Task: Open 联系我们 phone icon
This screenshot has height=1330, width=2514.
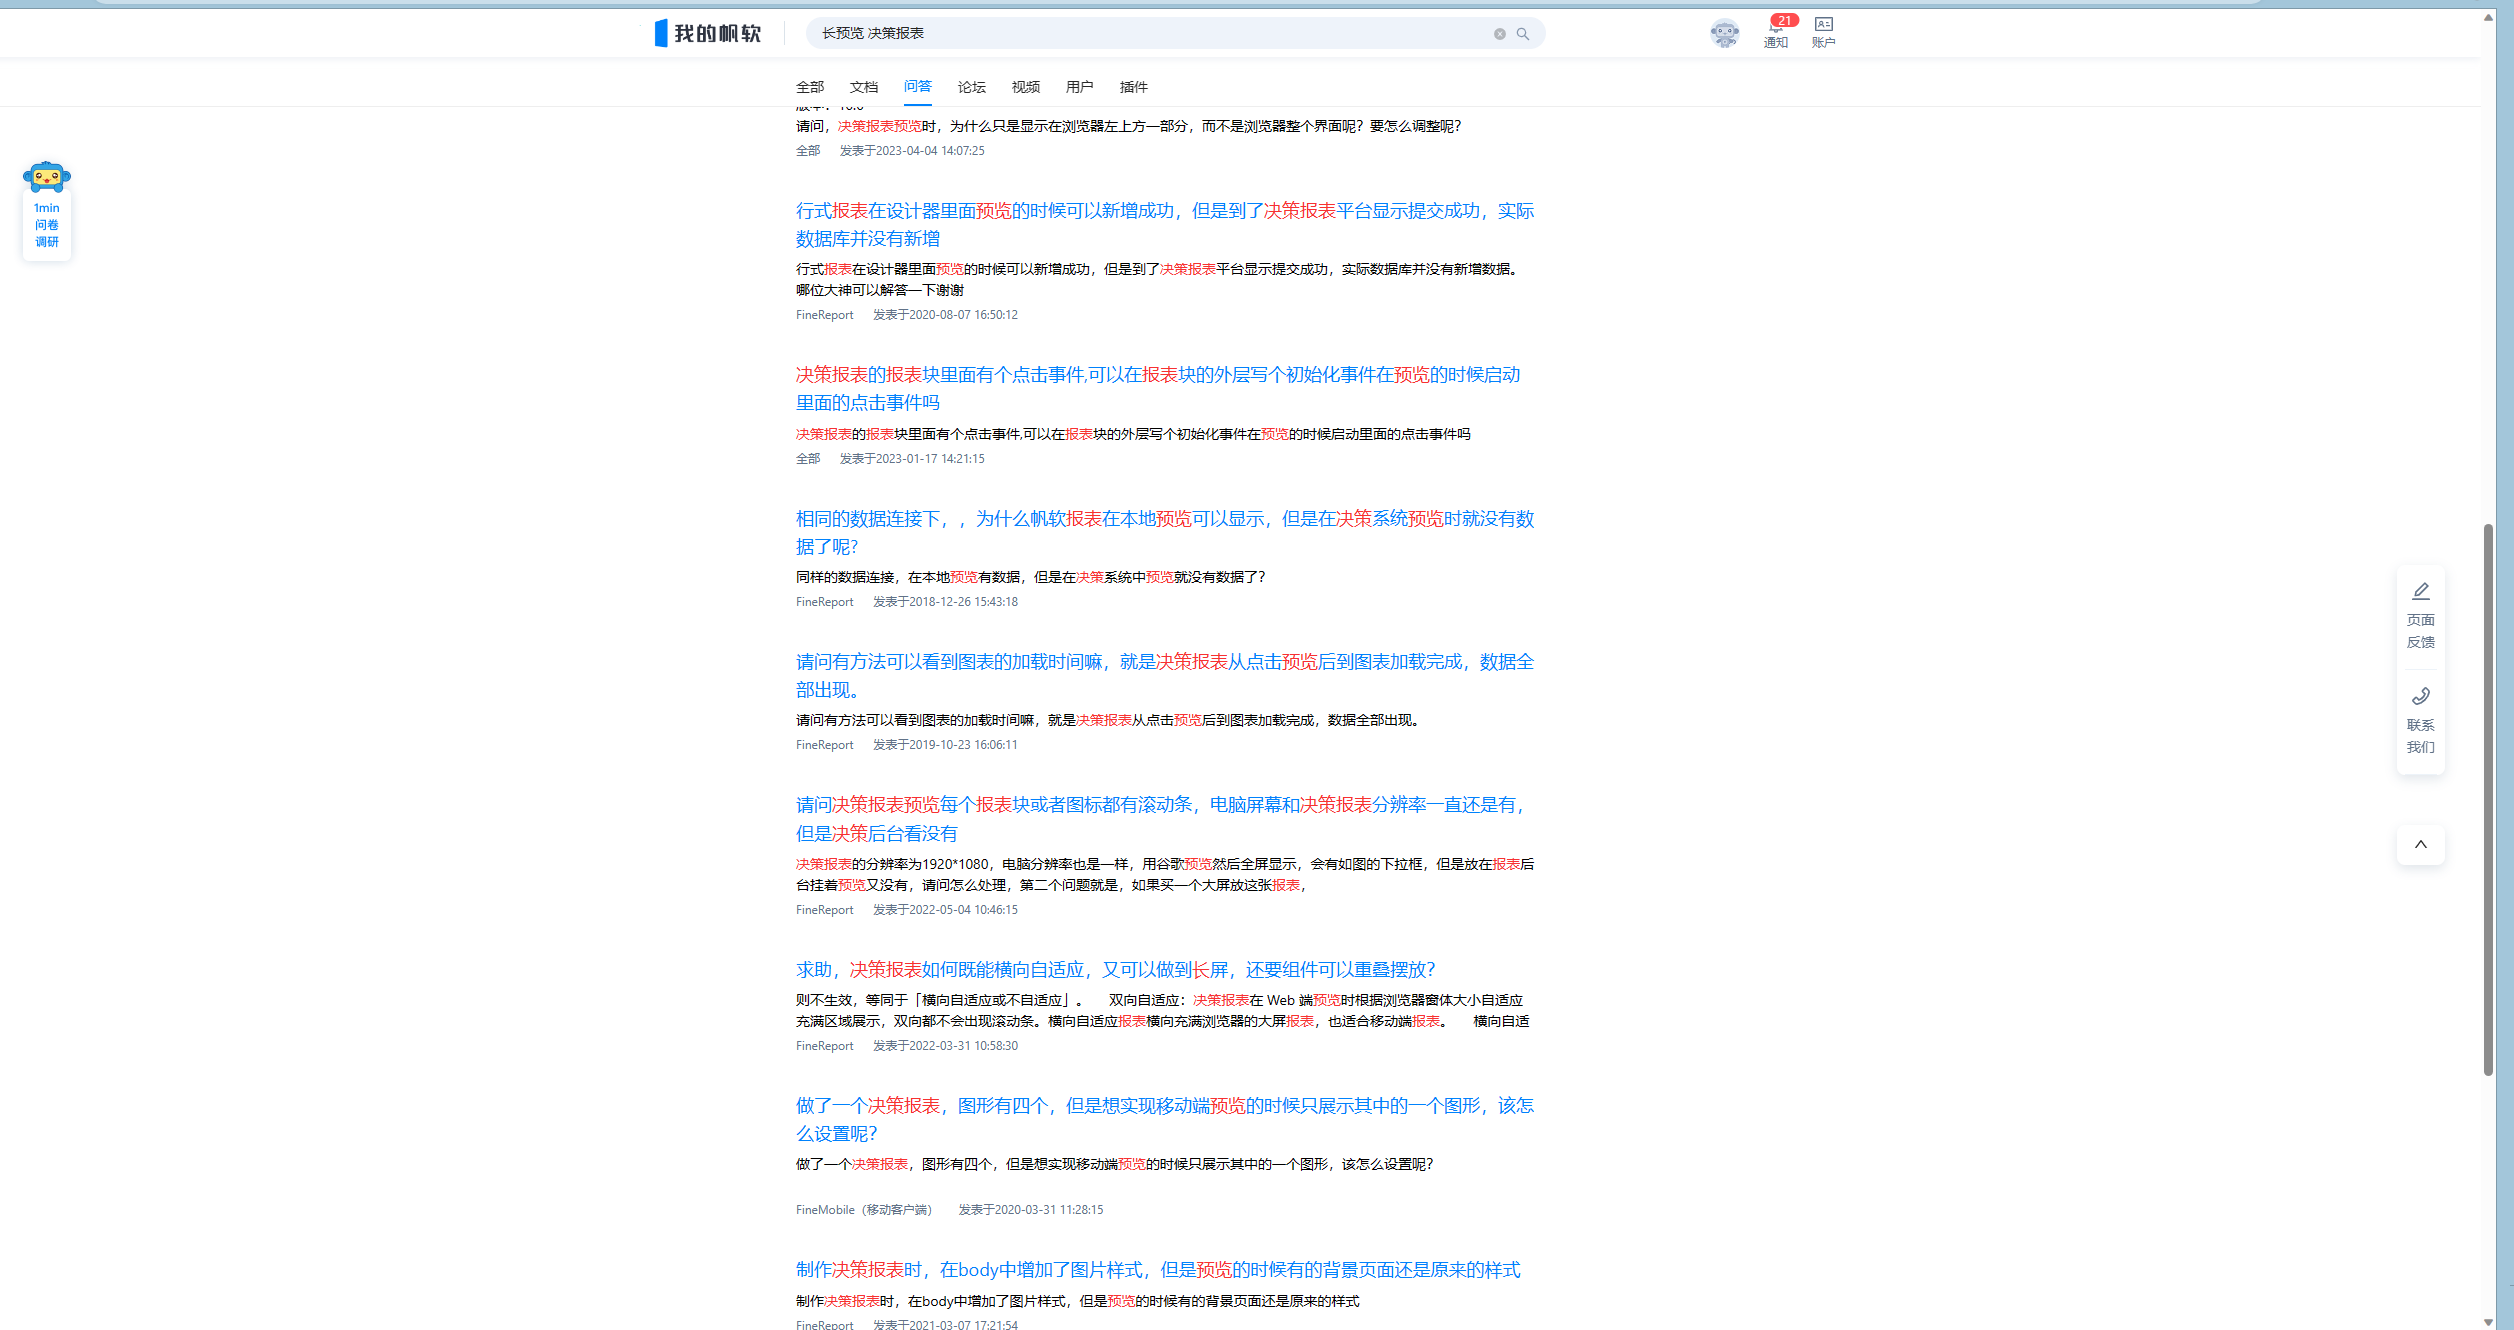Action: click(x=2421, y=721)
